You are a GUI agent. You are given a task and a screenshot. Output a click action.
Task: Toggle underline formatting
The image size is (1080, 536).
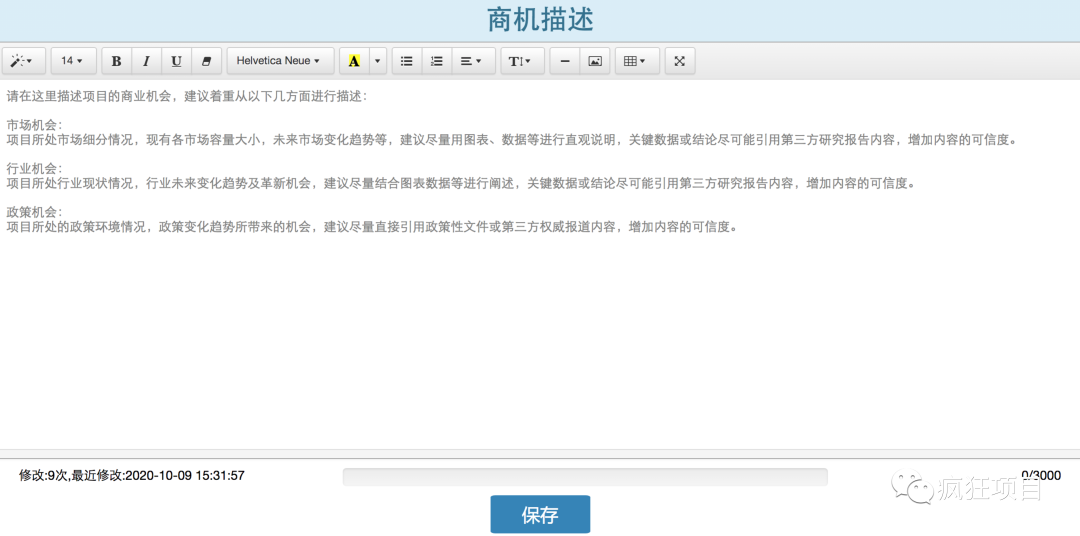tap(176, 61)
